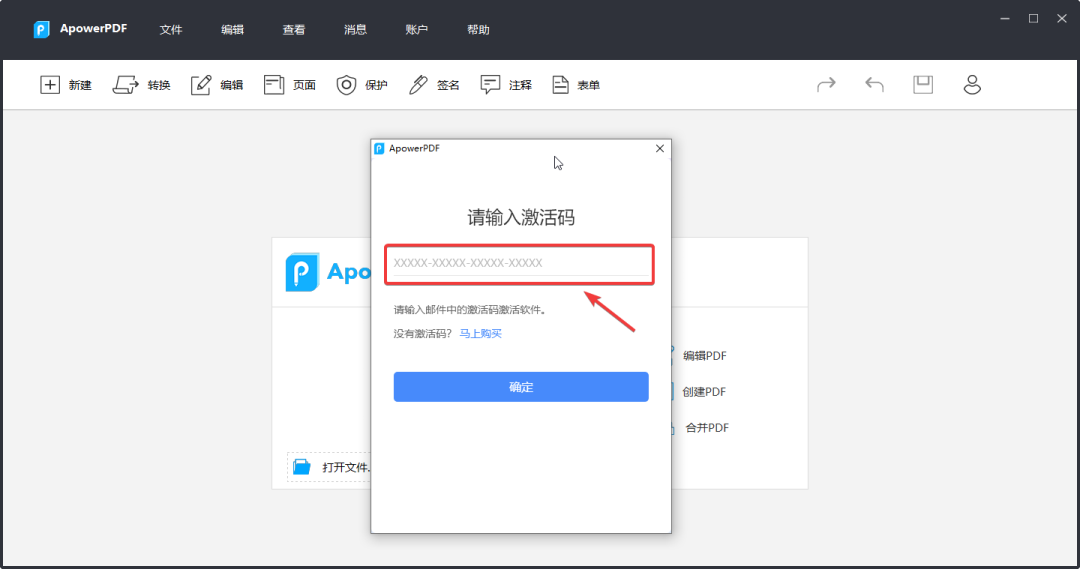Open the 文件 menu
Image resolution: width=1080 pixels, height=569 pixels.
tap(171, 30)
